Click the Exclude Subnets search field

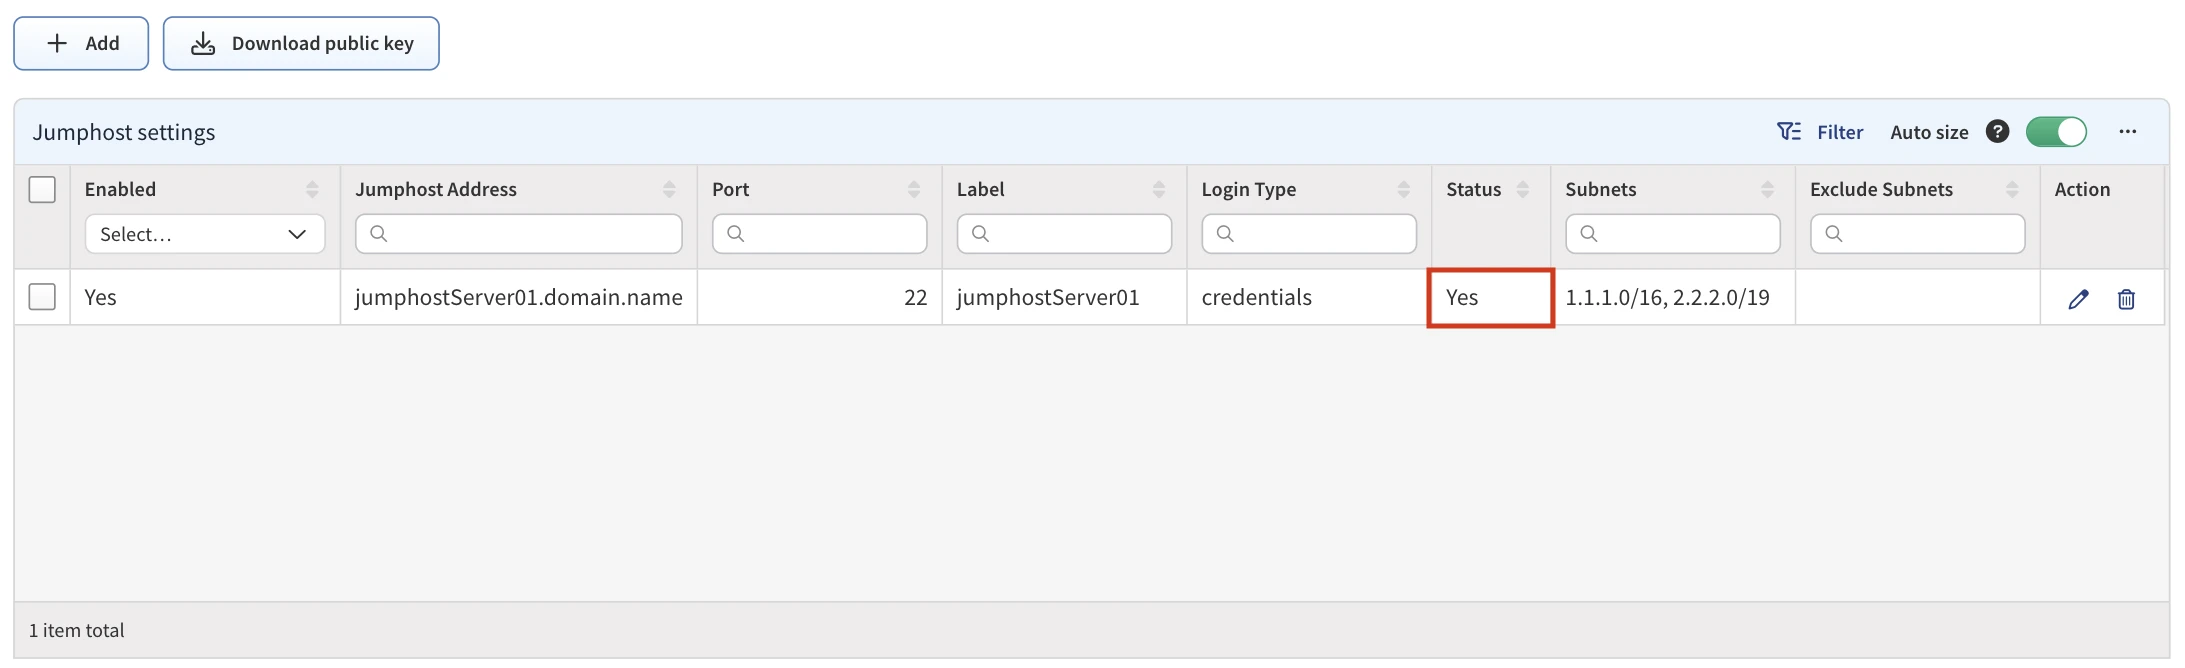[x=1917, y=234]
